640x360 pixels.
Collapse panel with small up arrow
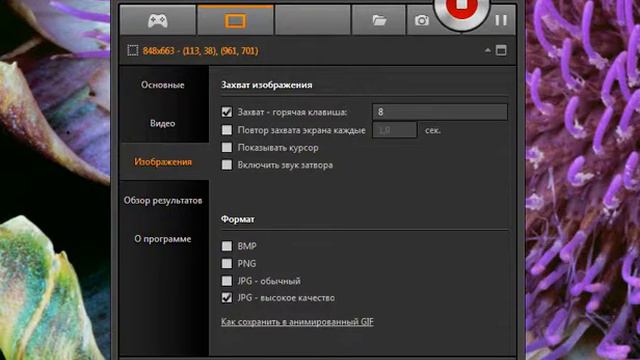tap(488, 51)
